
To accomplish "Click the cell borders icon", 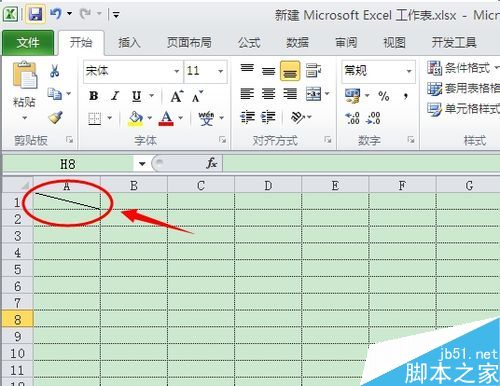I will (95, 118).
